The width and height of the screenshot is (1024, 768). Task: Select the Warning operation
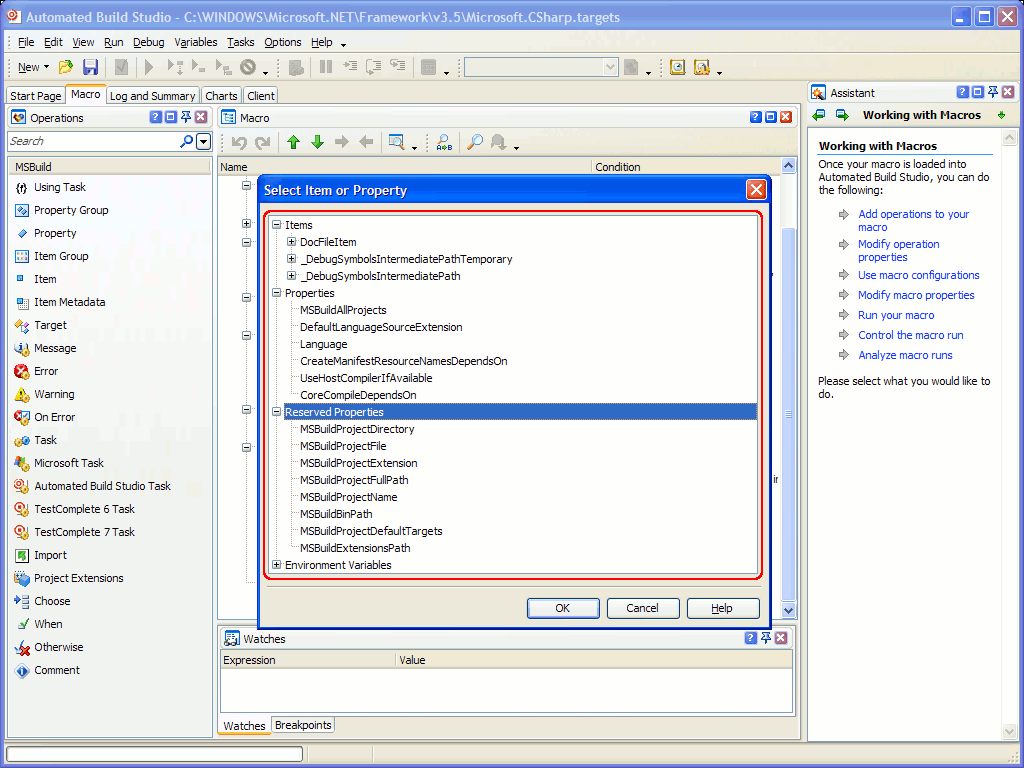[54, 394]
